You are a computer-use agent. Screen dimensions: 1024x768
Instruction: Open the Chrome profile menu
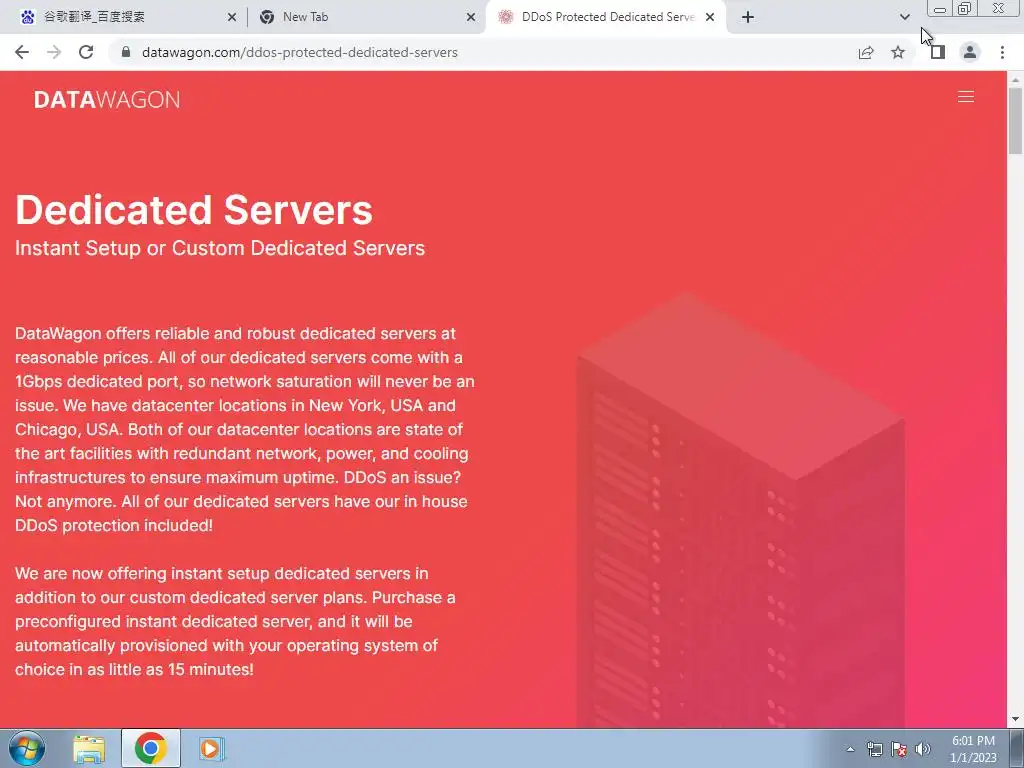(970, 52)
